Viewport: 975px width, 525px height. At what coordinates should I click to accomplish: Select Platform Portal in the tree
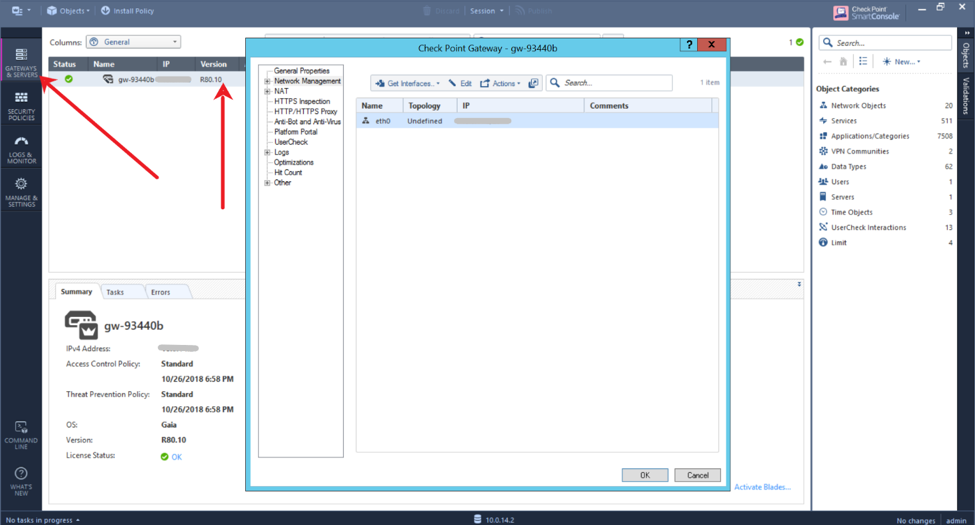(296, 132)
